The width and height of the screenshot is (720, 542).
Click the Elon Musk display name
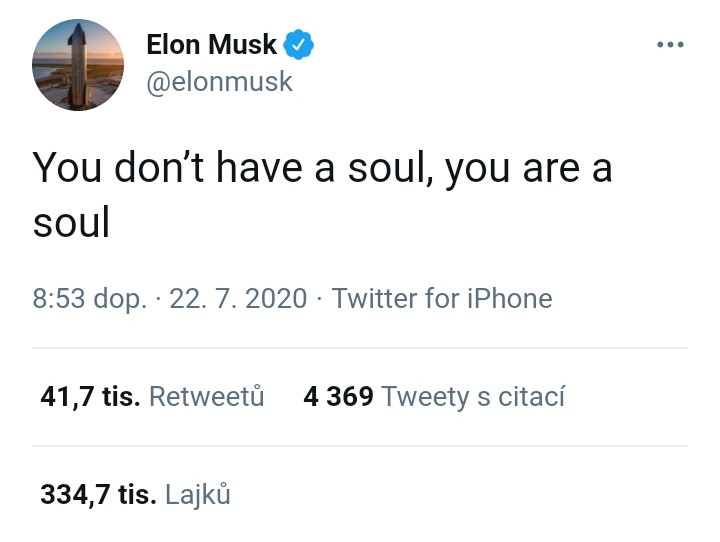(x=211, y=44)
